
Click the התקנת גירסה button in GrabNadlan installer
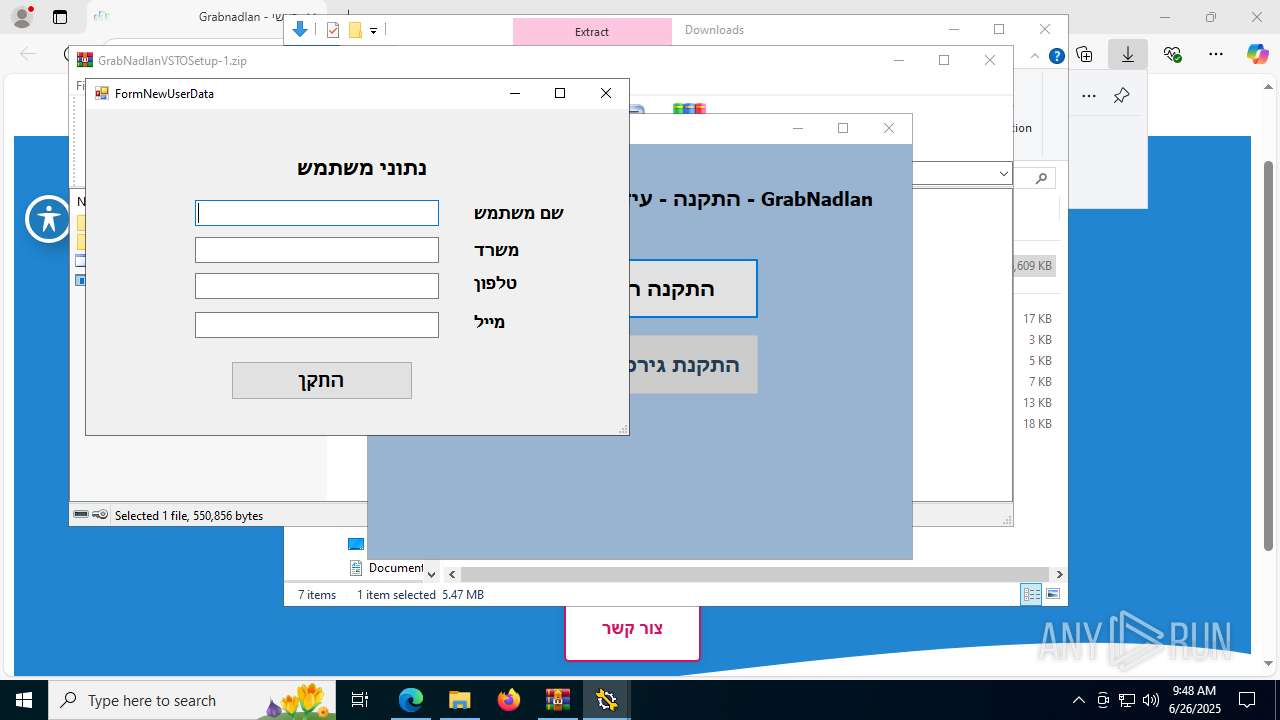693,364
